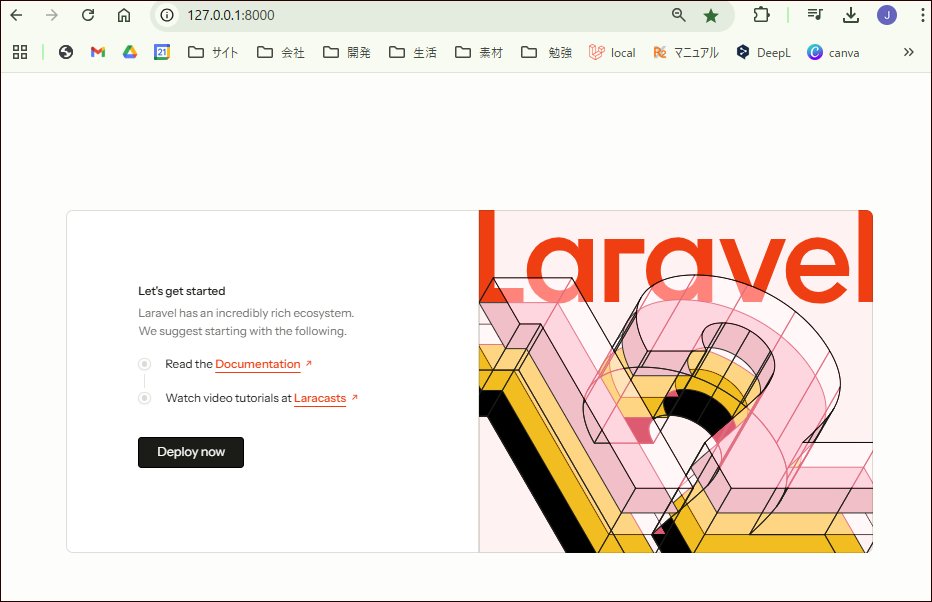Viewport: 932px width, 602px height.
Task: Open the マニュアル bookmark
Action: [685, 52]
